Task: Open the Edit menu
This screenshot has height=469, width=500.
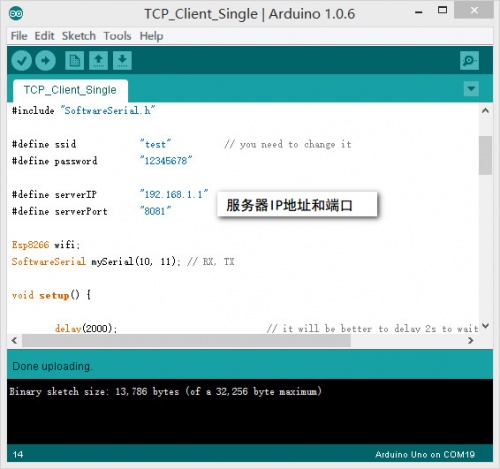Action: (x=44, y=36)
